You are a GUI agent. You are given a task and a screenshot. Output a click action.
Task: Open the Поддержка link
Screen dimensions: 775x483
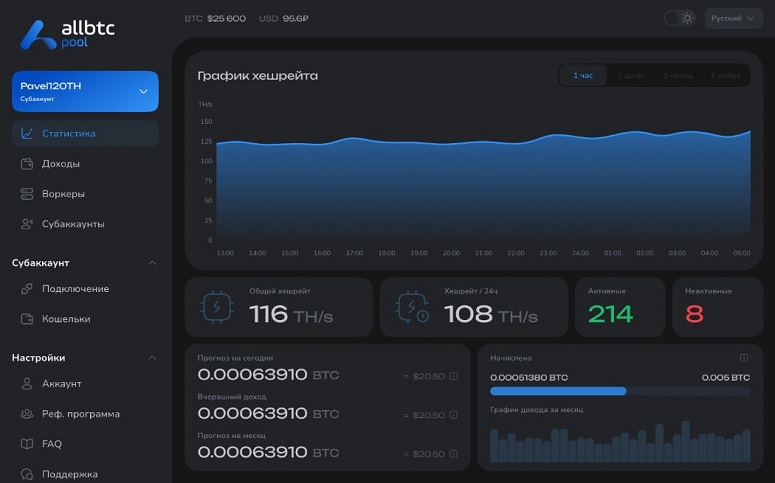tap(85, 474)
